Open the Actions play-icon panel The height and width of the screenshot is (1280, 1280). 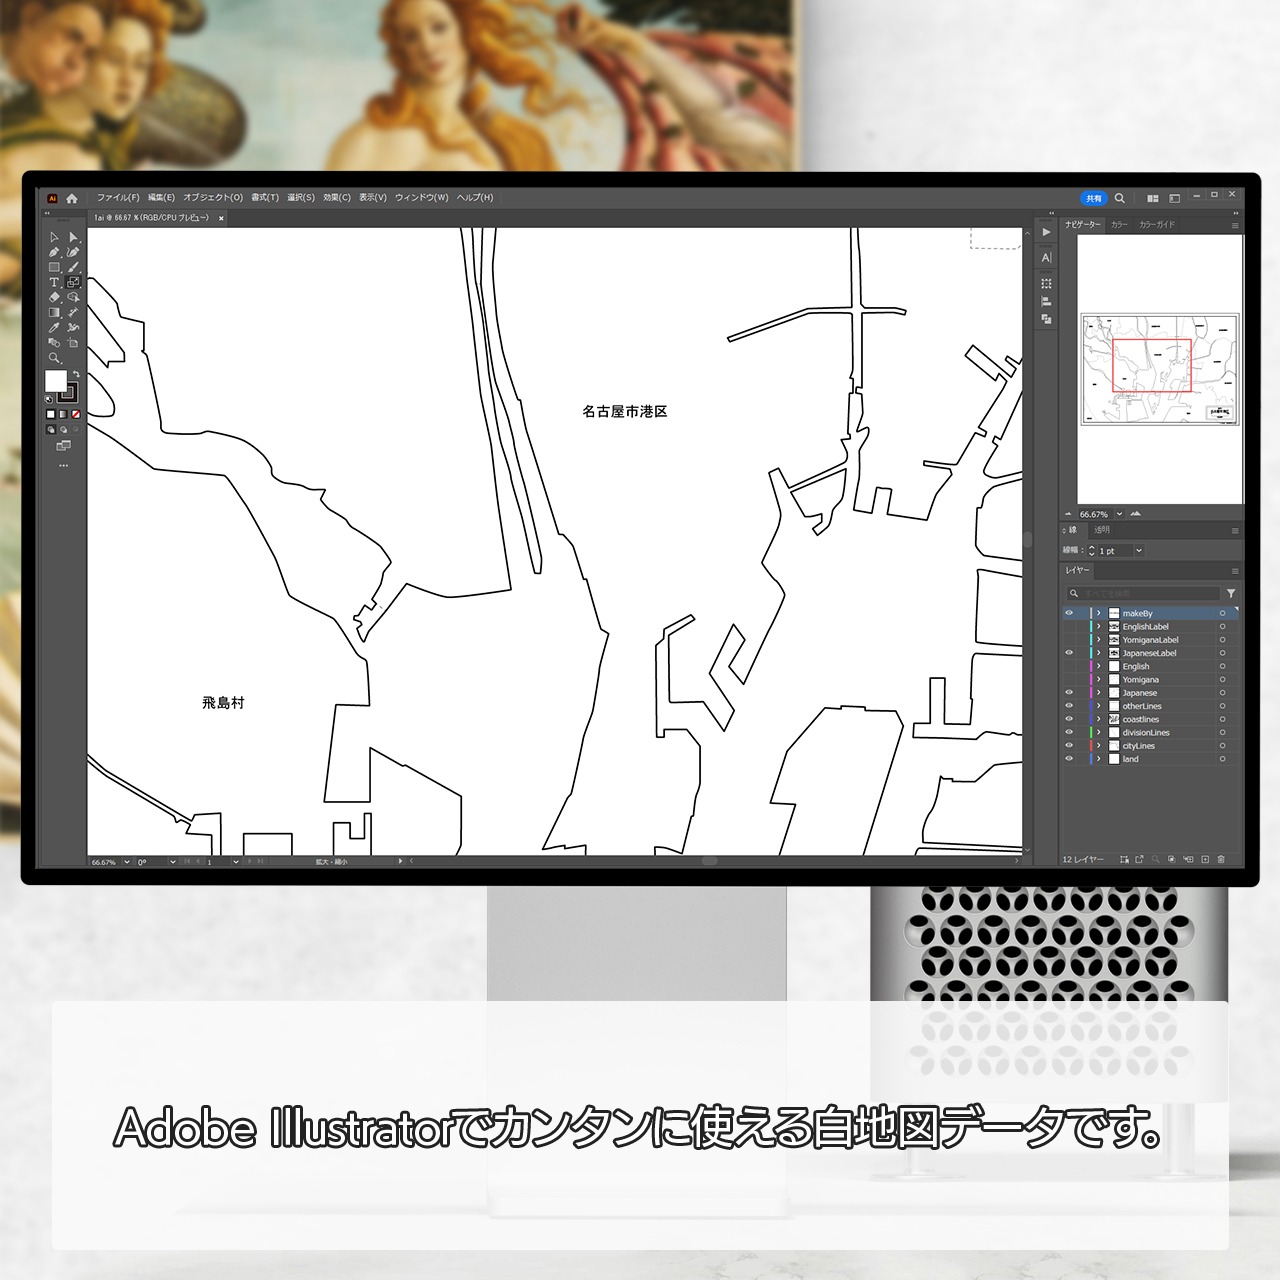(1046, 232)
